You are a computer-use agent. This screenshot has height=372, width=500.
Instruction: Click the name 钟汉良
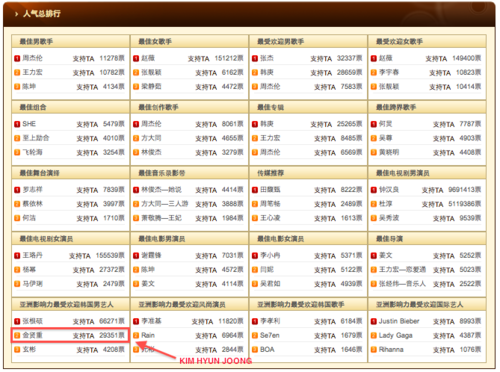point(389,190)
